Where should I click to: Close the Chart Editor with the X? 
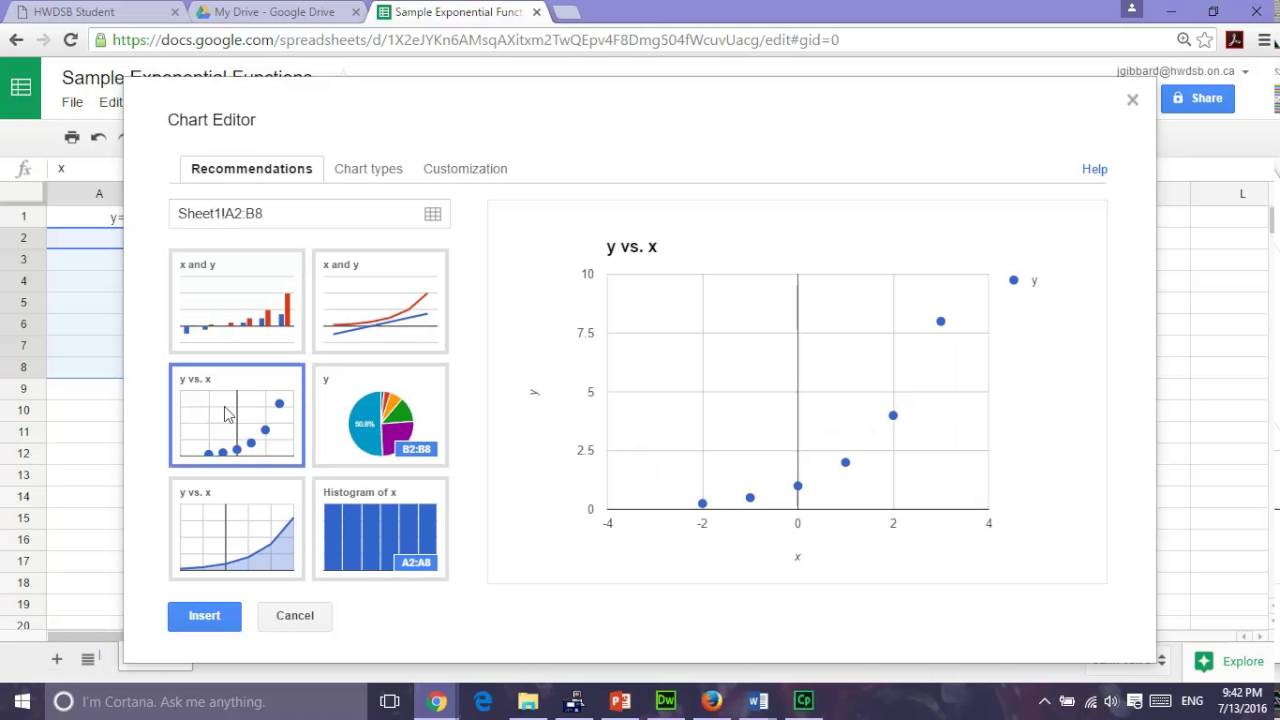(1132, 100)
